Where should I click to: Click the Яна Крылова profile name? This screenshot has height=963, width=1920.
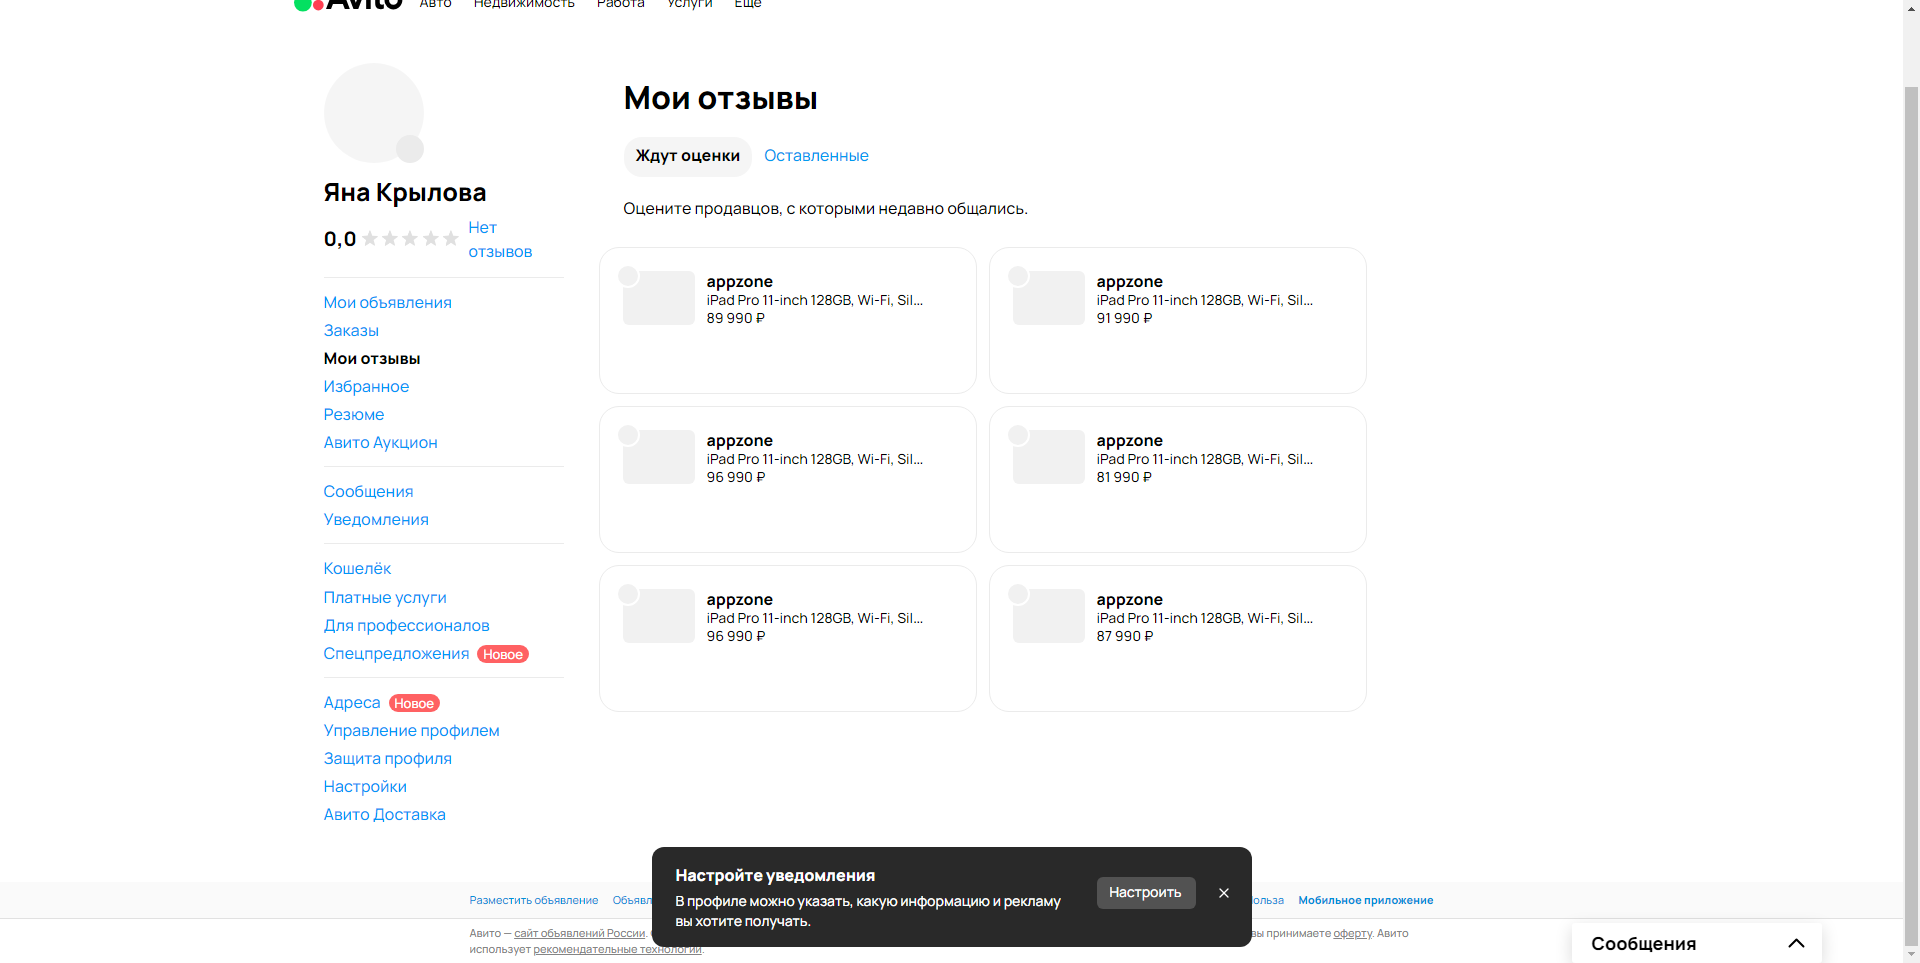pyautogui.click(x=405, y=193)
